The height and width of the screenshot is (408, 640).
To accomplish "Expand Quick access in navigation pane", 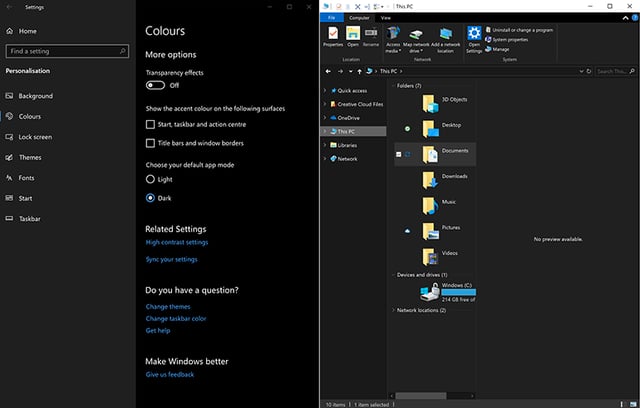I will pyautogui.click(x=325, y=91).
